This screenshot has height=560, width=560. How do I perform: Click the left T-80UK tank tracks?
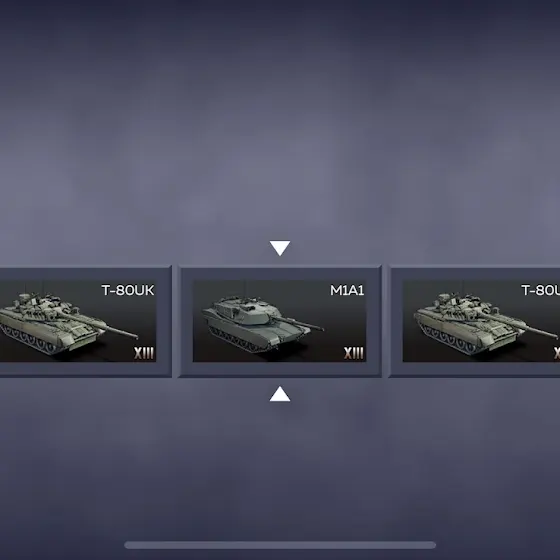(x=32, y=340)
